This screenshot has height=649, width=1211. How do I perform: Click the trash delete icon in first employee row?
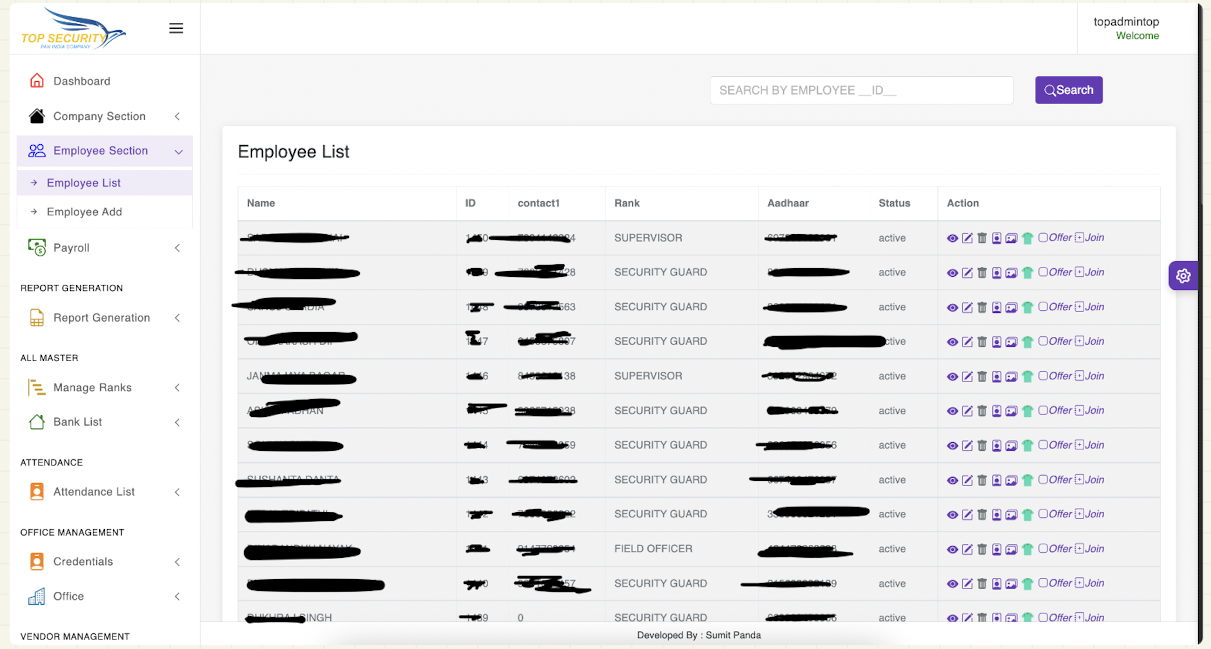982,238
